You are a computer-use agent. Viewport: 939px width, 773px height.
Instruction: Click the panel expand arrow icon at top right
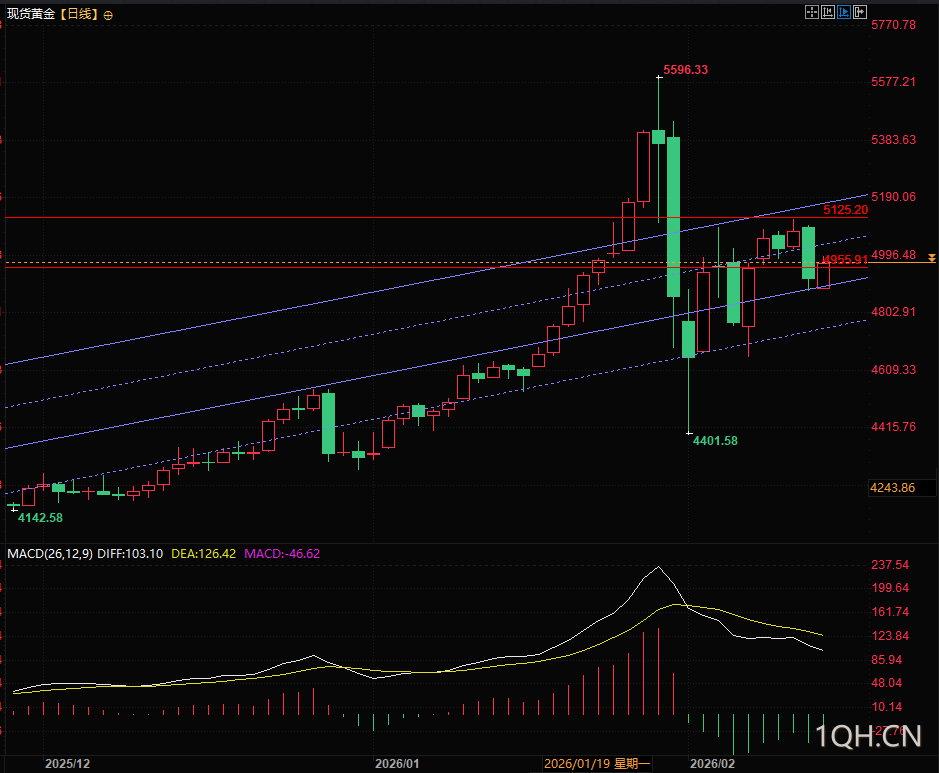[860, 12]
